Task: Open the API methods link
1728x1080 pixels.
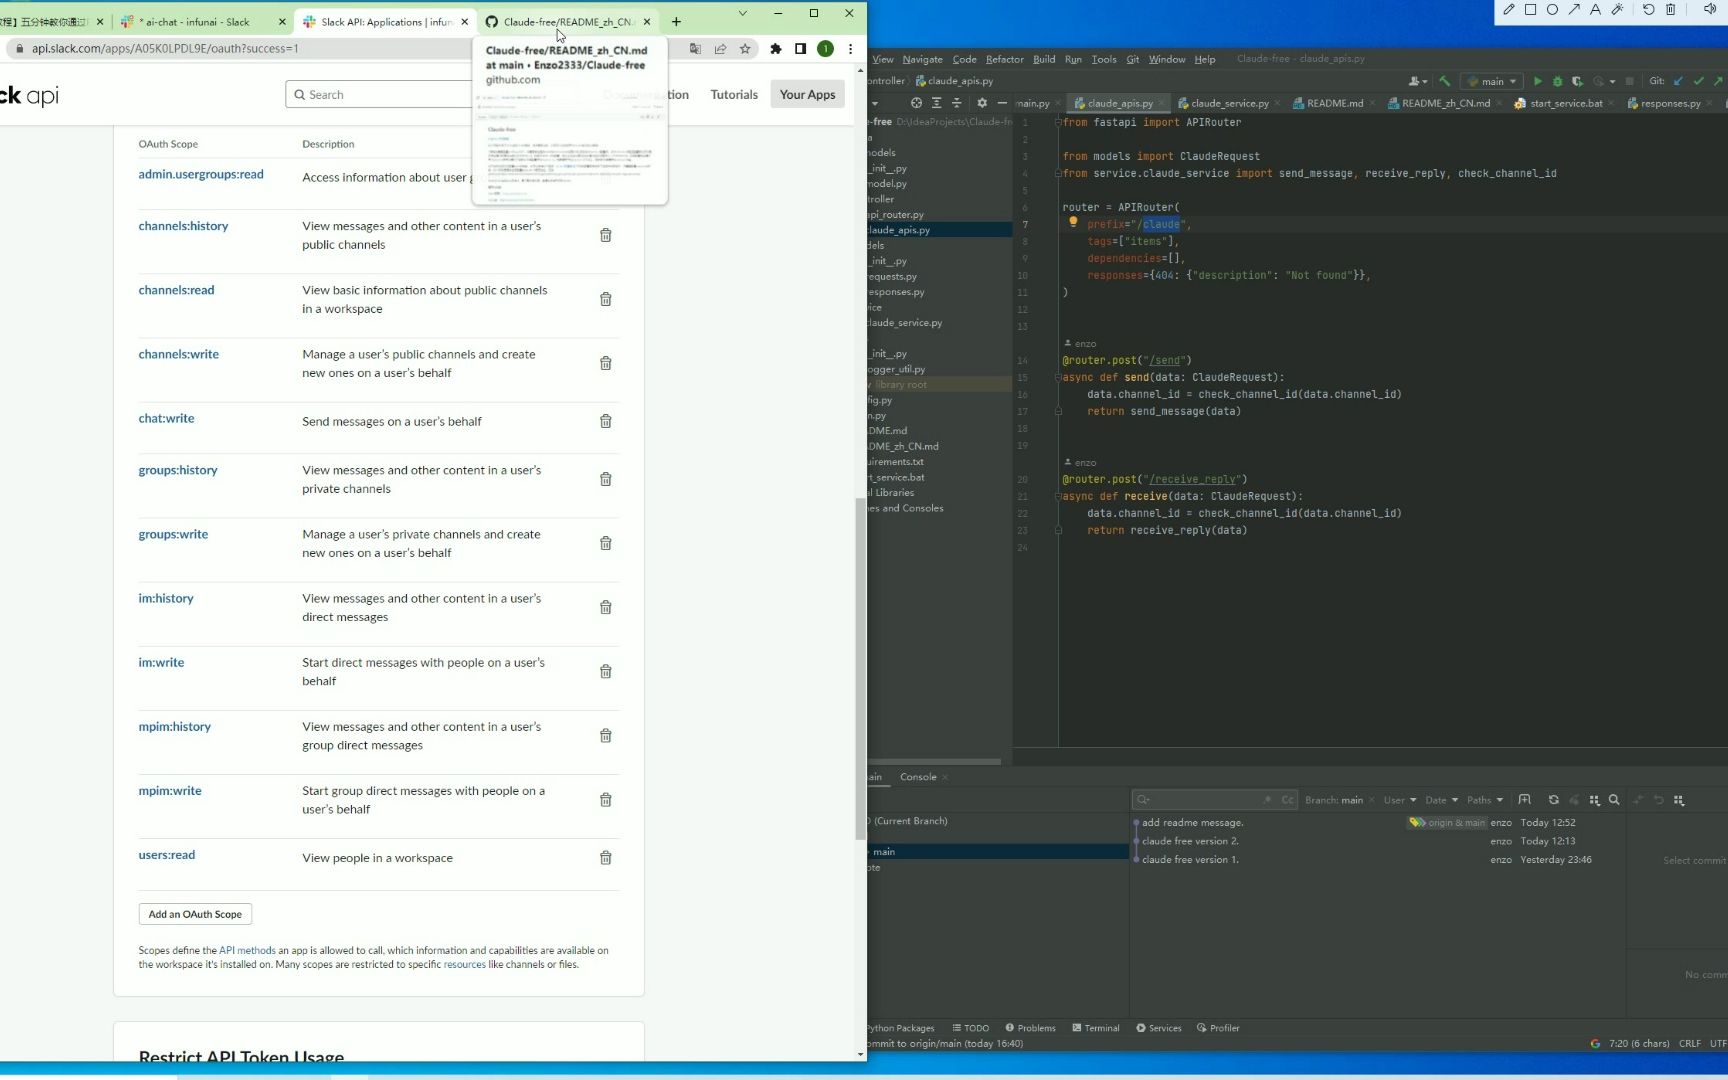Action: point(247,950)
